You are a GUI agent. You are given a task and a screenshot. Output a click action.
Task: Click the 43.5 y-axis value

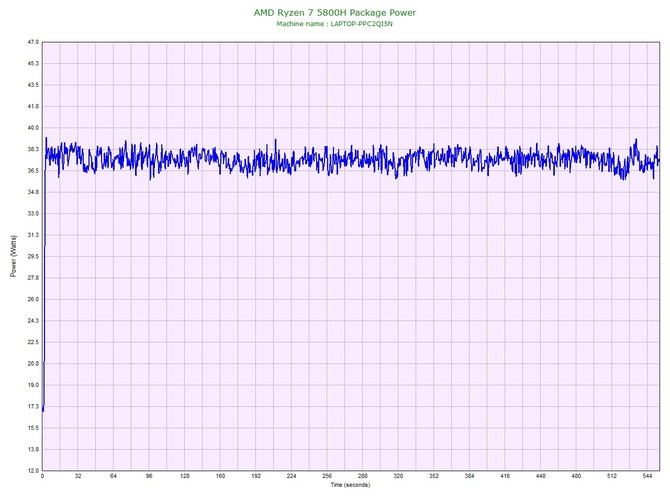(x=33, y=85)
